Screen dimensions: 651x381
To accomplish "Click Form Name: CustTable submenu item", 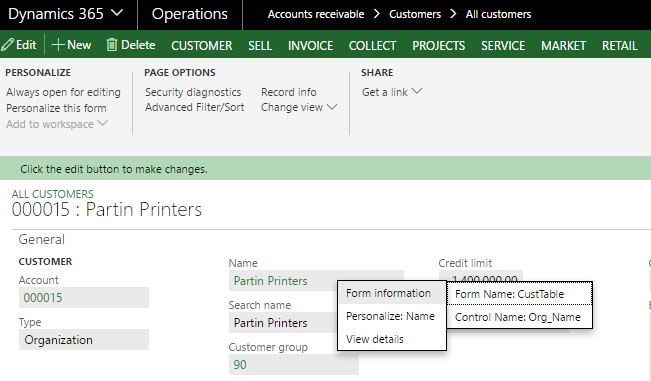I will [519, 294].
